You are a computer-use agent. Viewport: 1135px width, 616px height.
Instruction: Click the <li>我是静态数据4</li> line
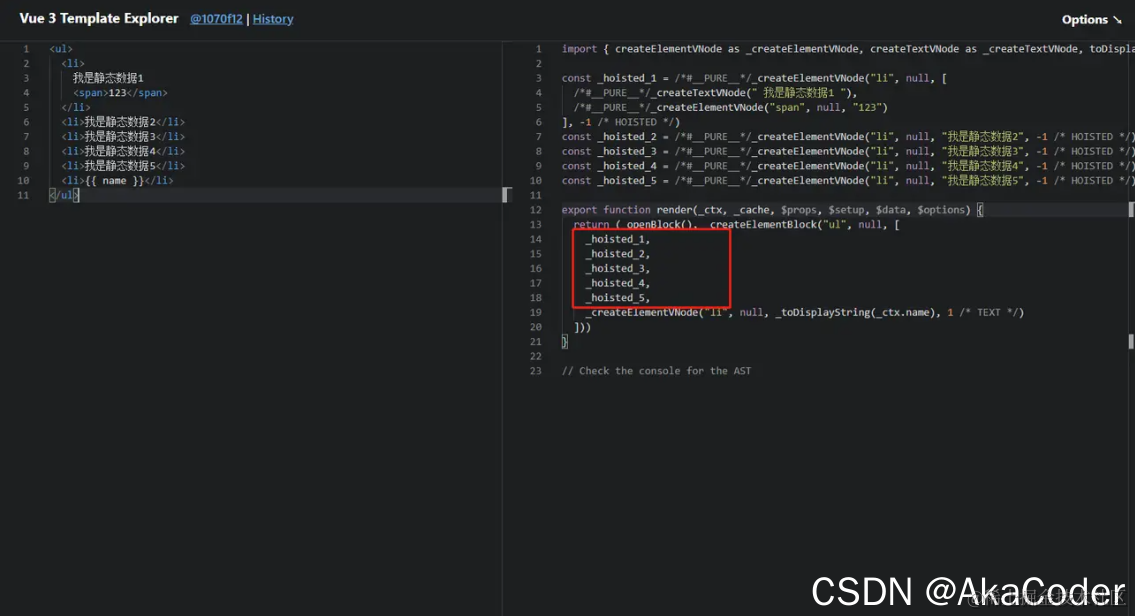point(123,151)
